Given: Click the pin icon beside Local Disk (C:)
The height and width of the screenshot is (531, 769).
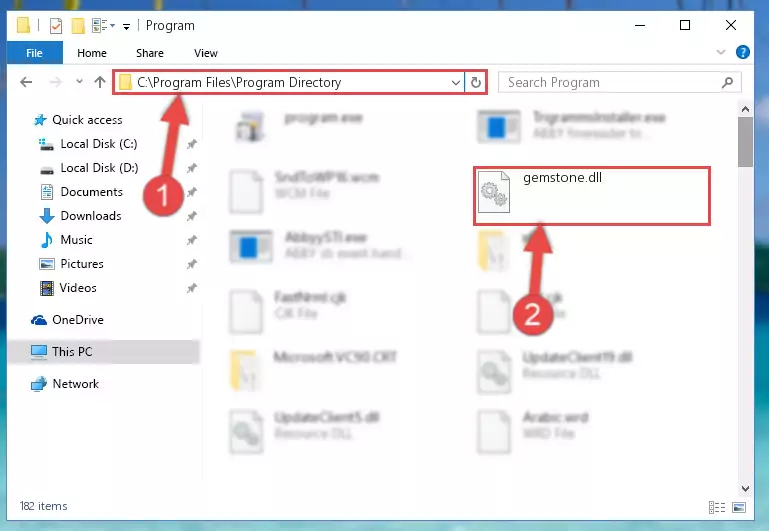Looking at the screenshot, I should pyautogui.click(x=191, y=144).
